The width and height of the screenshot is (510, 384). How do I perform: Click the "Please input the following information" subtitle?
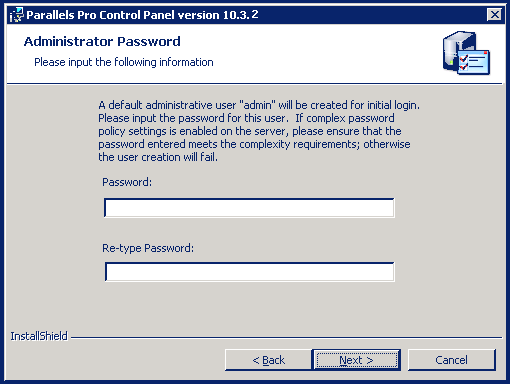[x=124, y=62]
